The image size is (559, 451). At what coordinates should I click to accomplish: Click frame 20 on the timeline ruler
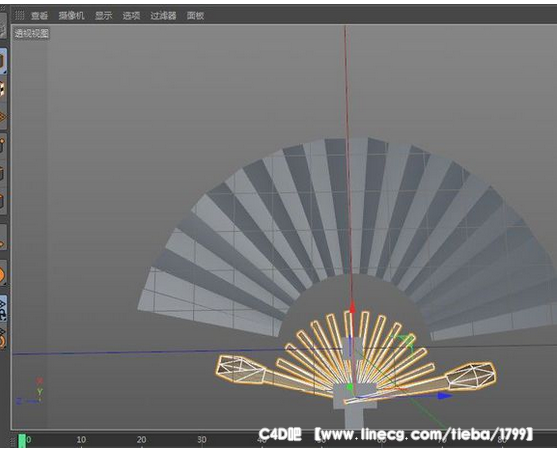tap(142, 440)
